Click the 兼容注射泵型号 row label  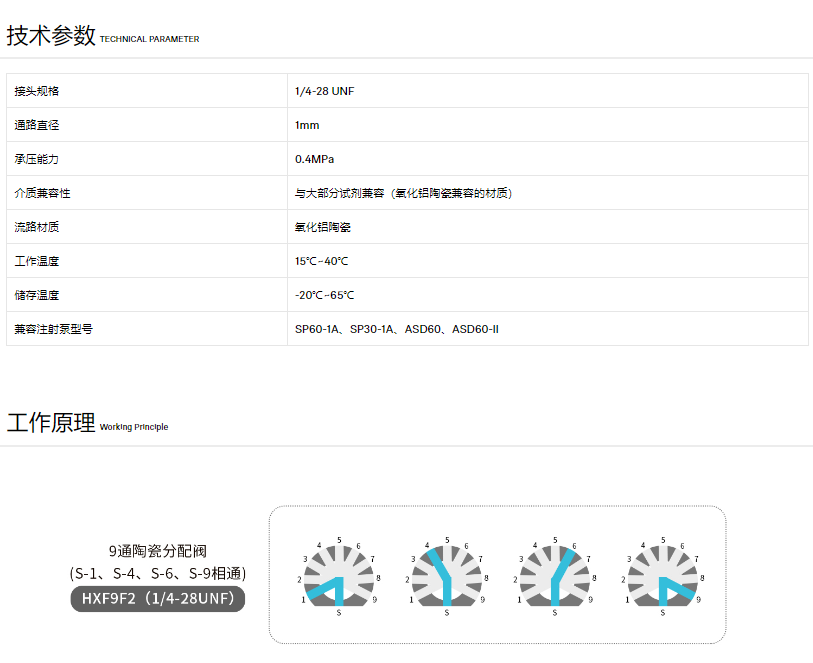[53, 329]
